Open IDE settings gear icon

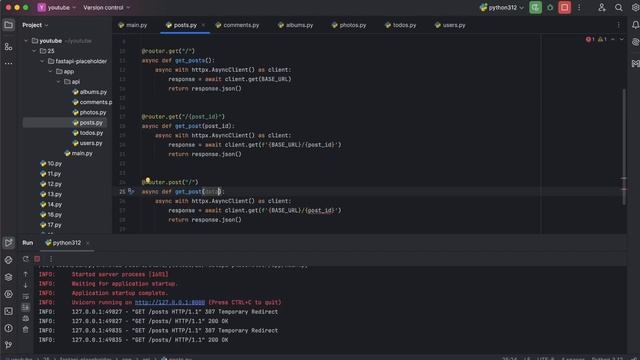coord(636,7)
